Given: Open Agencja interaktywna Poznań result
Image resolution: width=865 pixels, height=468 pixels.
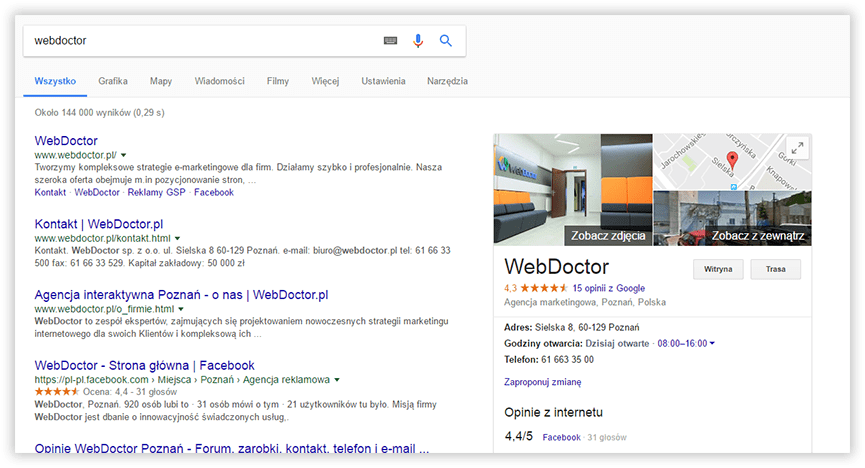Looking at the screenshot, I should tap(181, 295).
